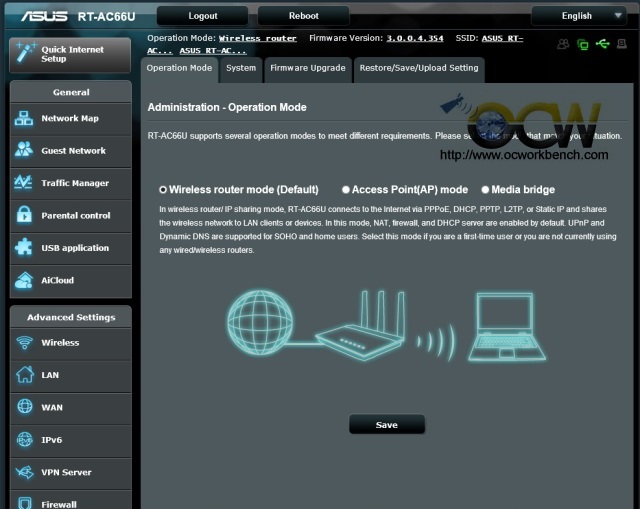
Task: Open Quick Internet Setup wizard icon
Action: [x=25, y=53]
